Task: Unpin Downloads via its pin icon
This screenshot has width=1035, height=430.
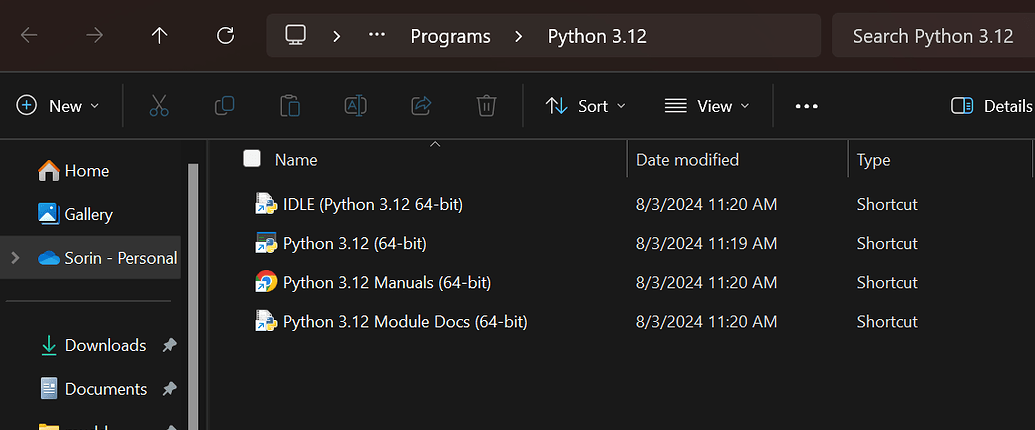Action: pyautogui.click(x=170, y=345)
